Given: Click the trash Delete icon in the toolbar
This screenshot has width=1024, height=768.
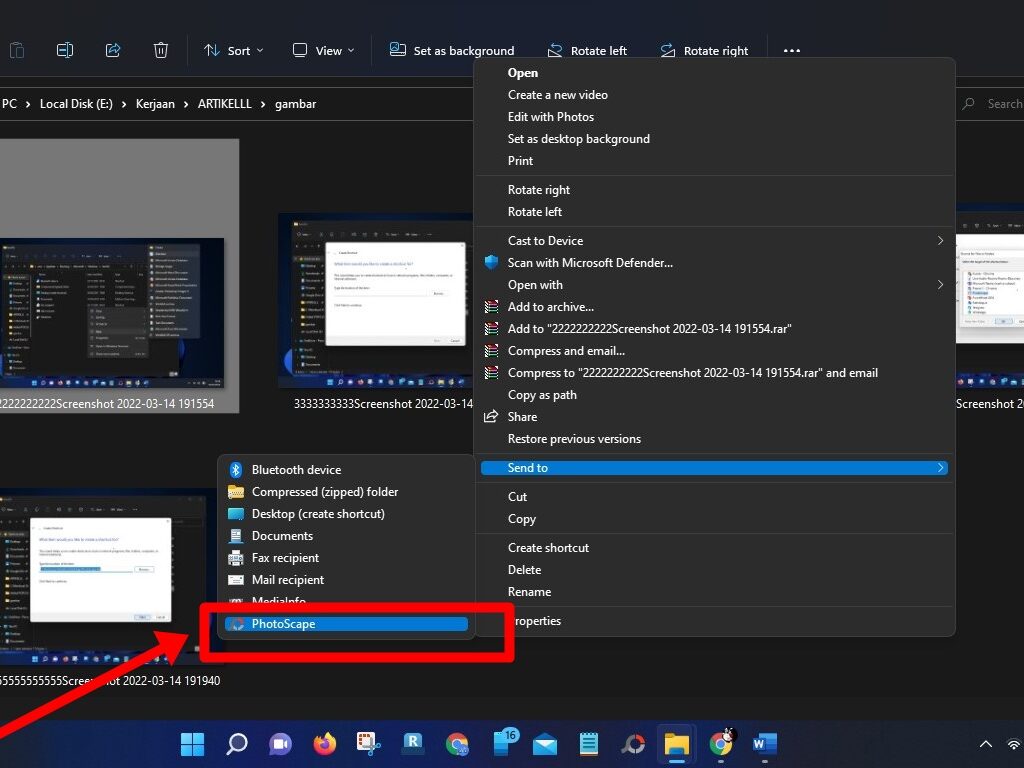Looking at the screenshot, I should click(x=161, y=50).
